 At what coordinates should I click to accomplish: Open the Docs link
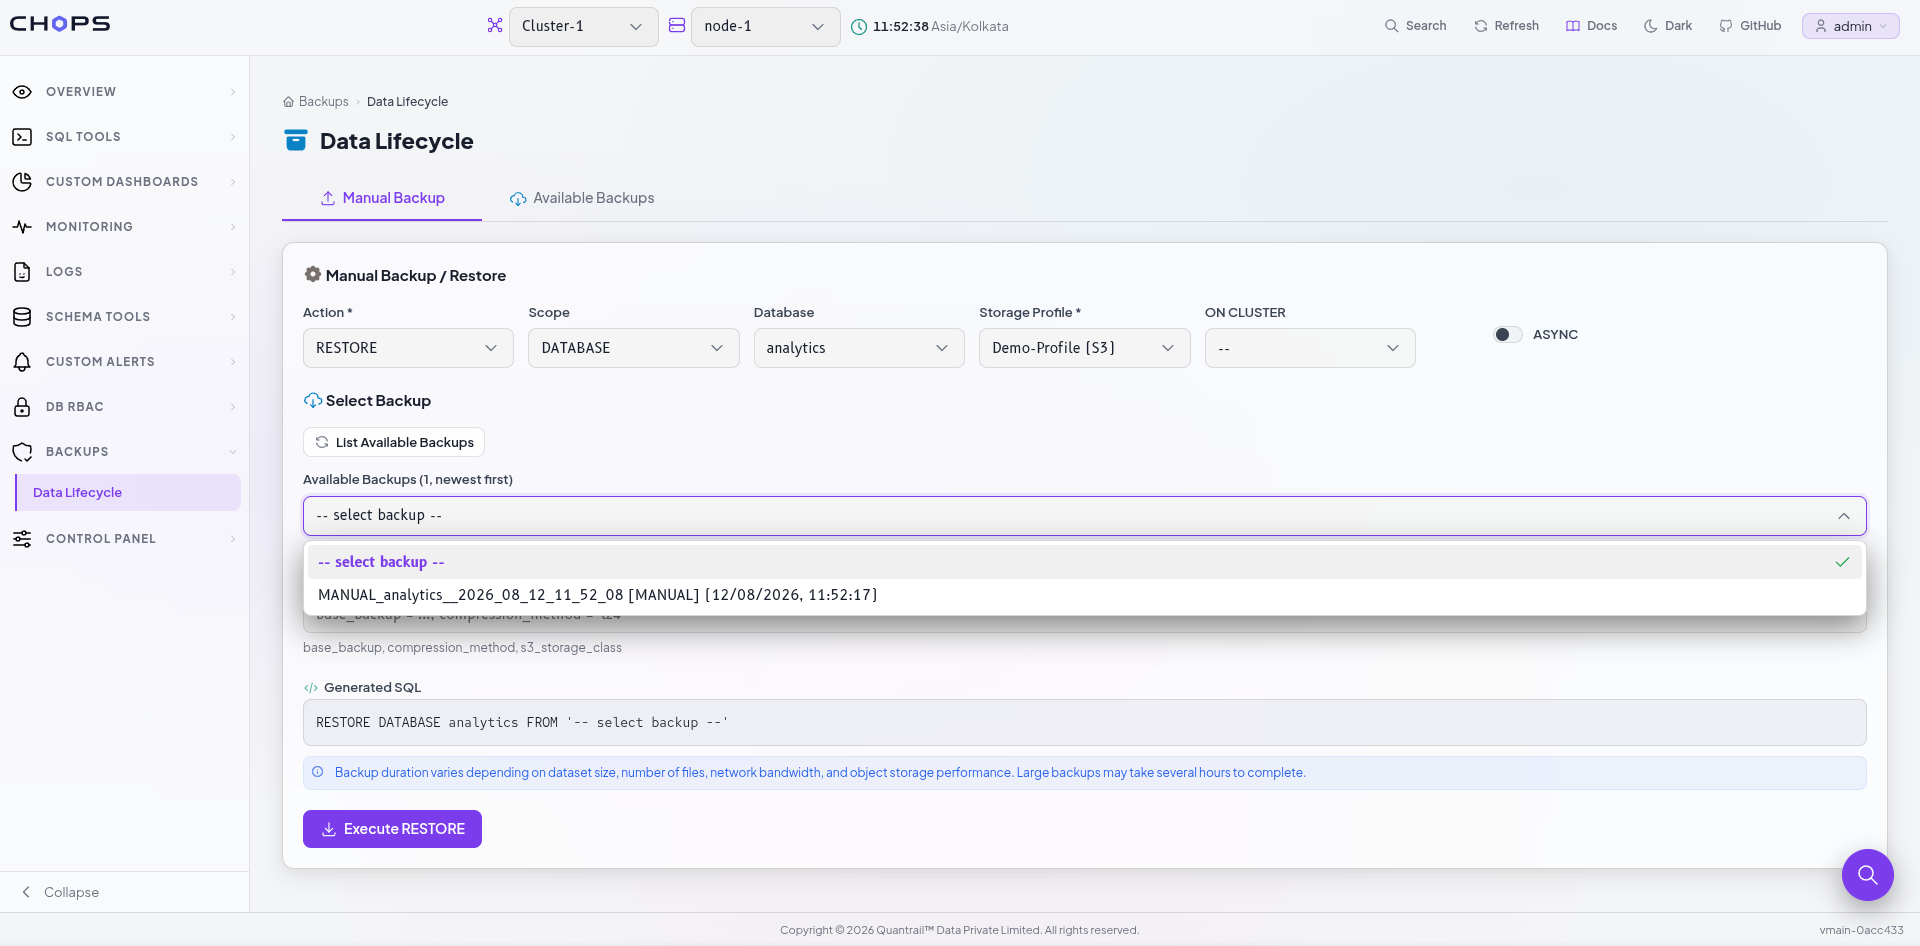coord(1591,26)
